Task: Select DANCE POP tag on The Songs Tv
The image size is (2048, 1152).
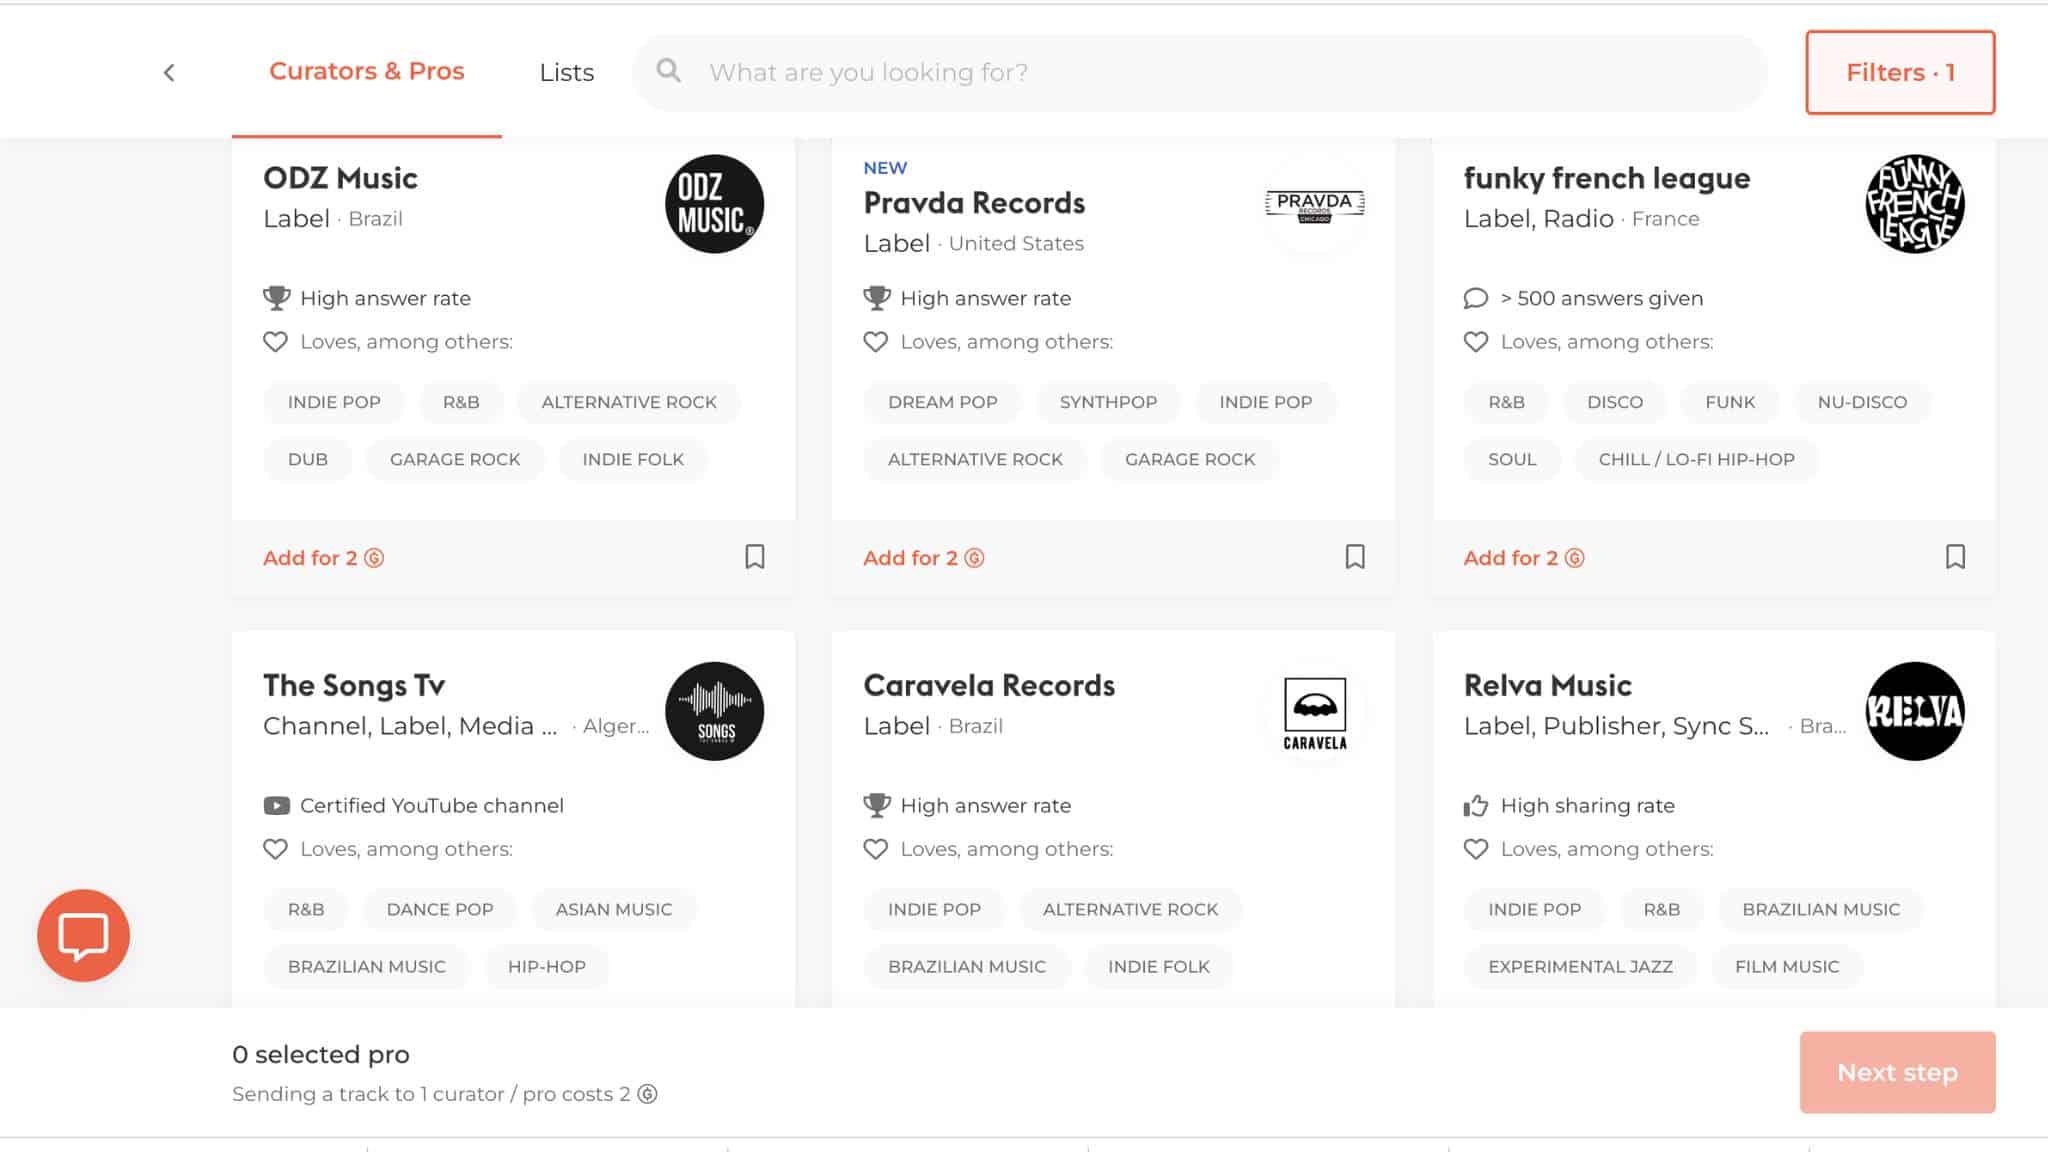Action: pos(440,909)
